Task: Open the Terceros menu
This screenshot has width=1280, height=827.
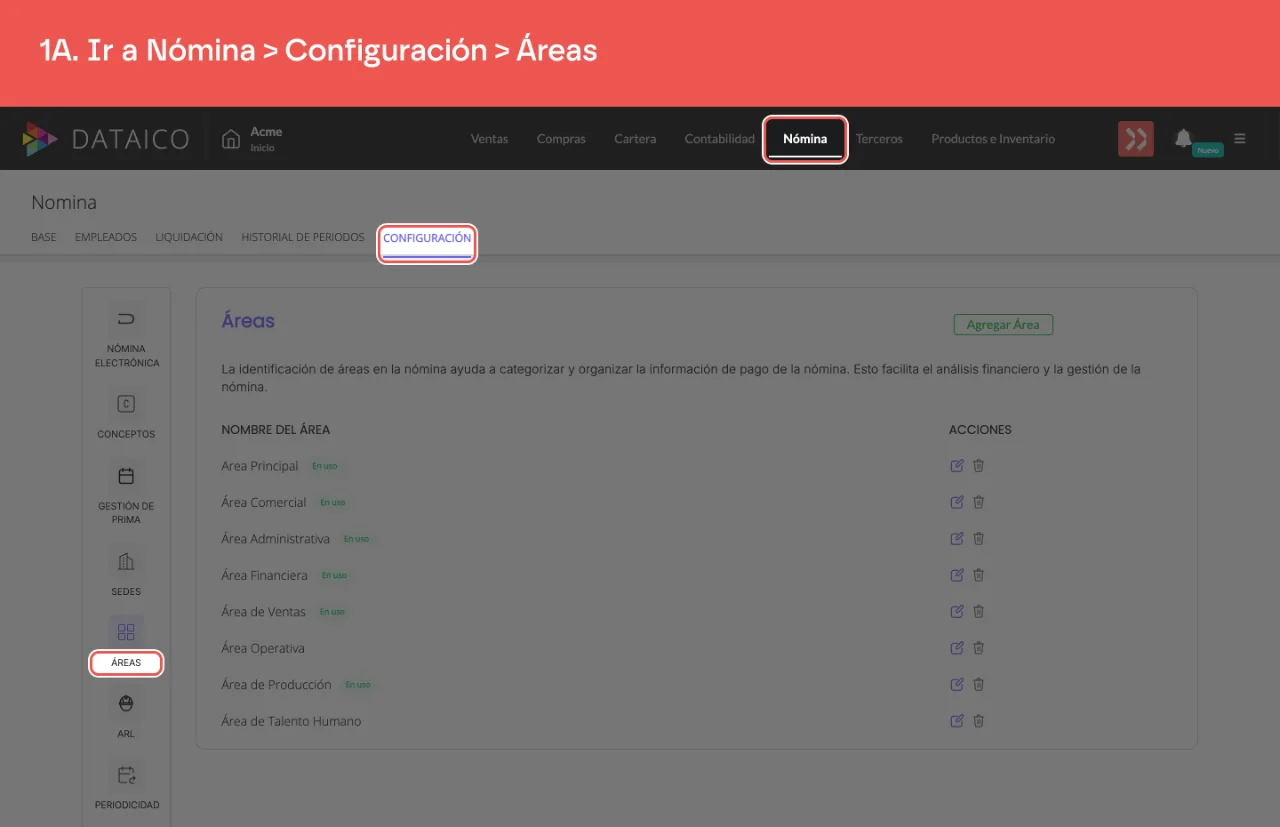Action: click(879, 139)
